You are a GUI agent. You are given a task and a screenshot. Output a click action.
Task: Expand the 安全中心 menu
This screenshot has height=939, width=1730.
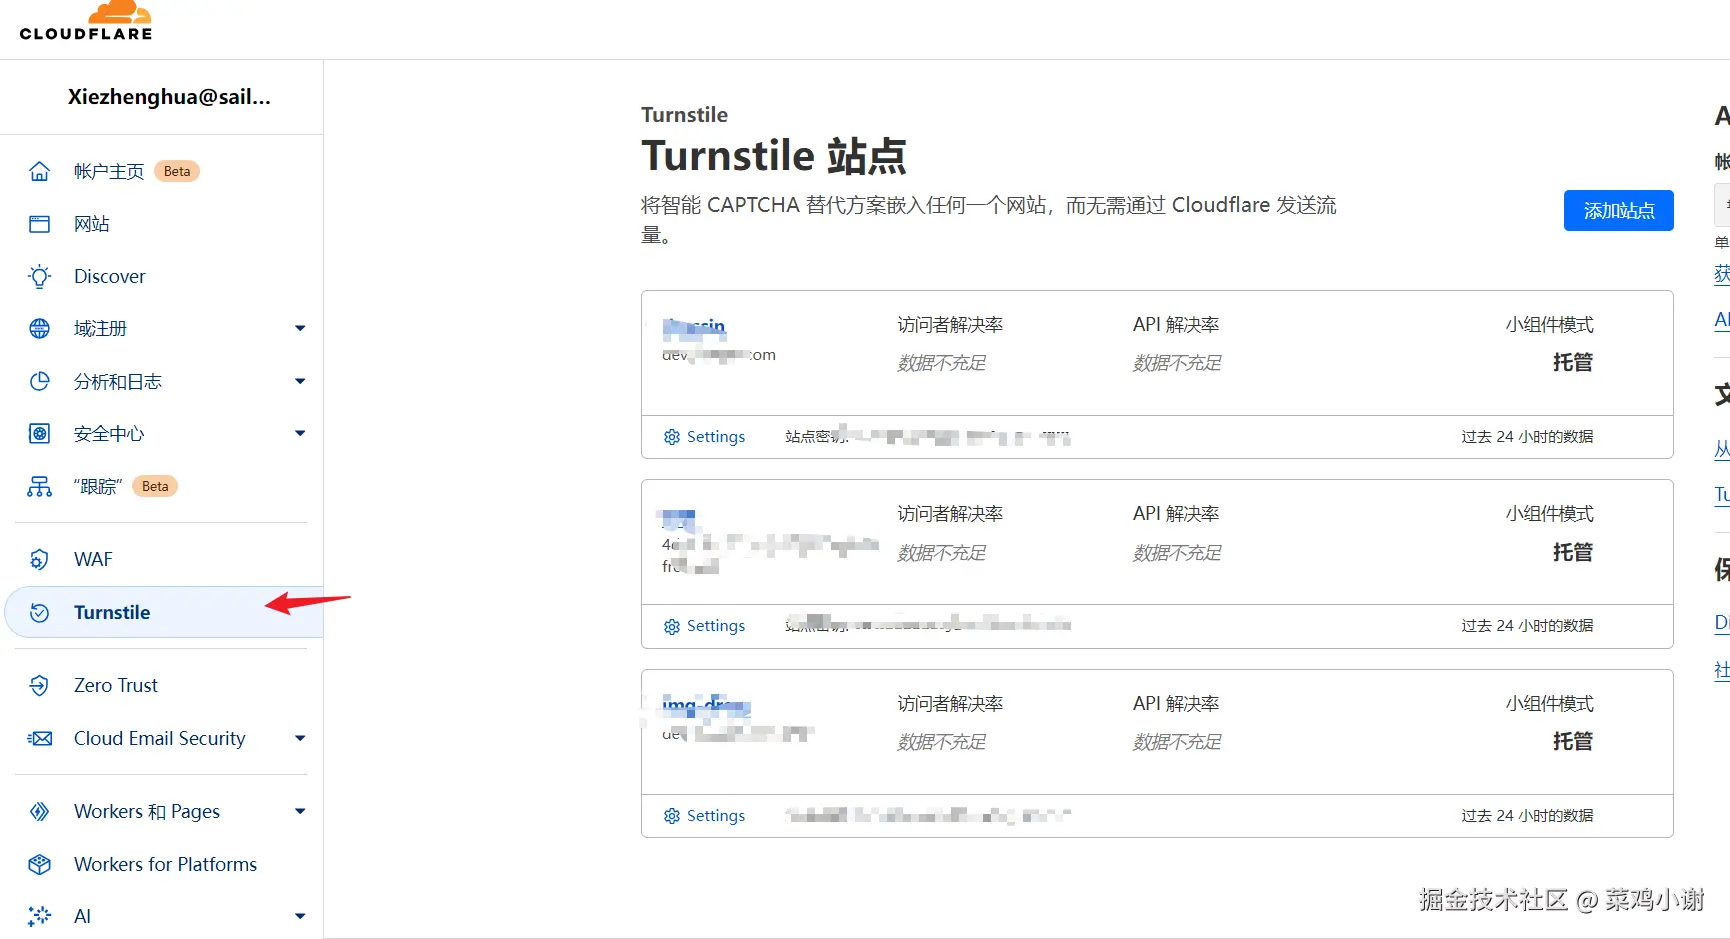(x=300, y=433)
